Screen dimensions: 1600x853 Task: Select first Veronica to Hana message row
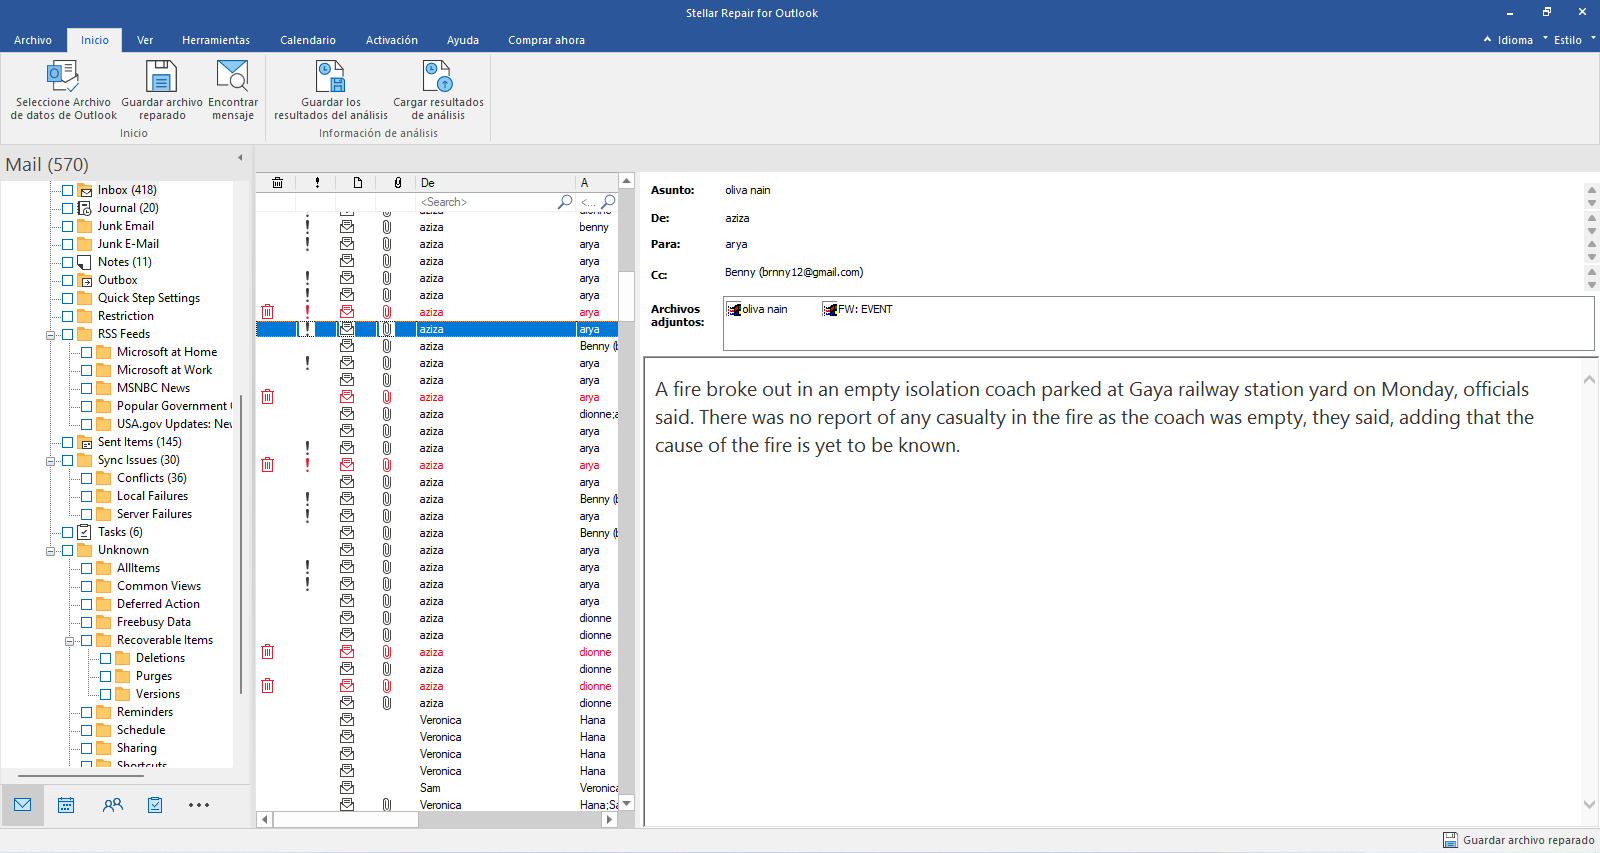point(437,720)
